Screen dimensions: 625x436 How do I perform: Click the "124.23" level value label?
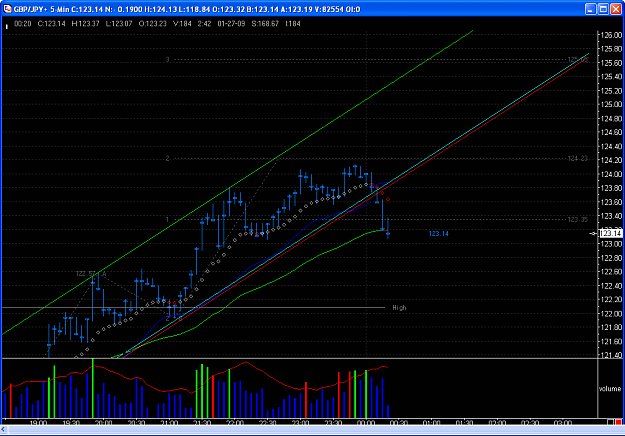(x=578, y=159)
